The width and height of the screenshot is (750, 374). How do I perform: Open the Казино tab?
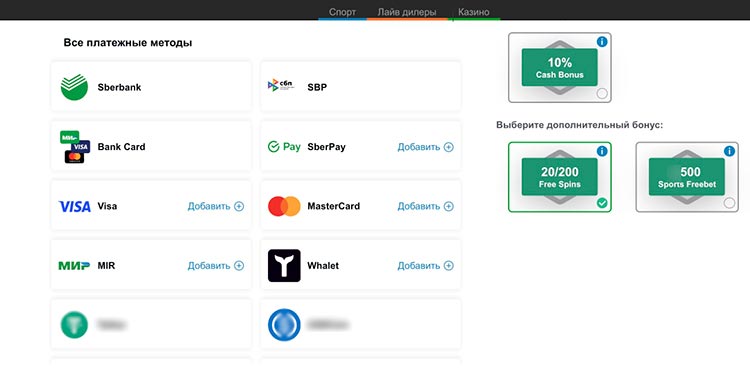[x=474, y=12]
